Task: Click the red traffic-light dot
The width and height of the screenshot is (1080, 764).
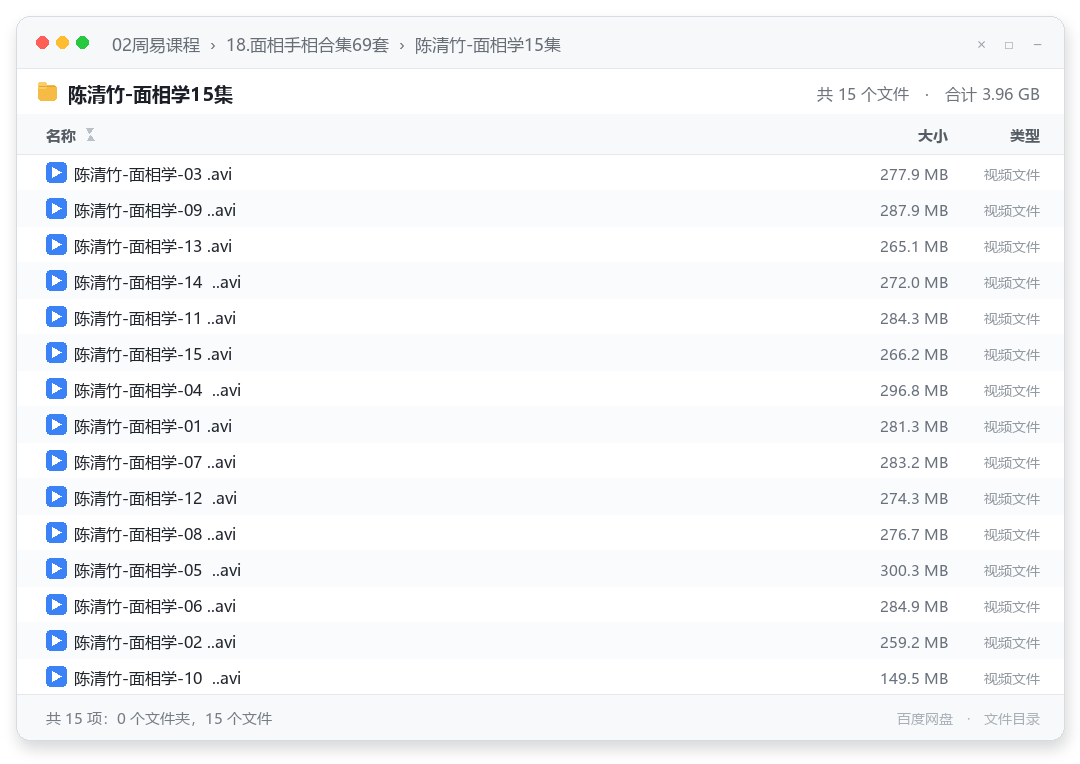Action: [42, 43]
